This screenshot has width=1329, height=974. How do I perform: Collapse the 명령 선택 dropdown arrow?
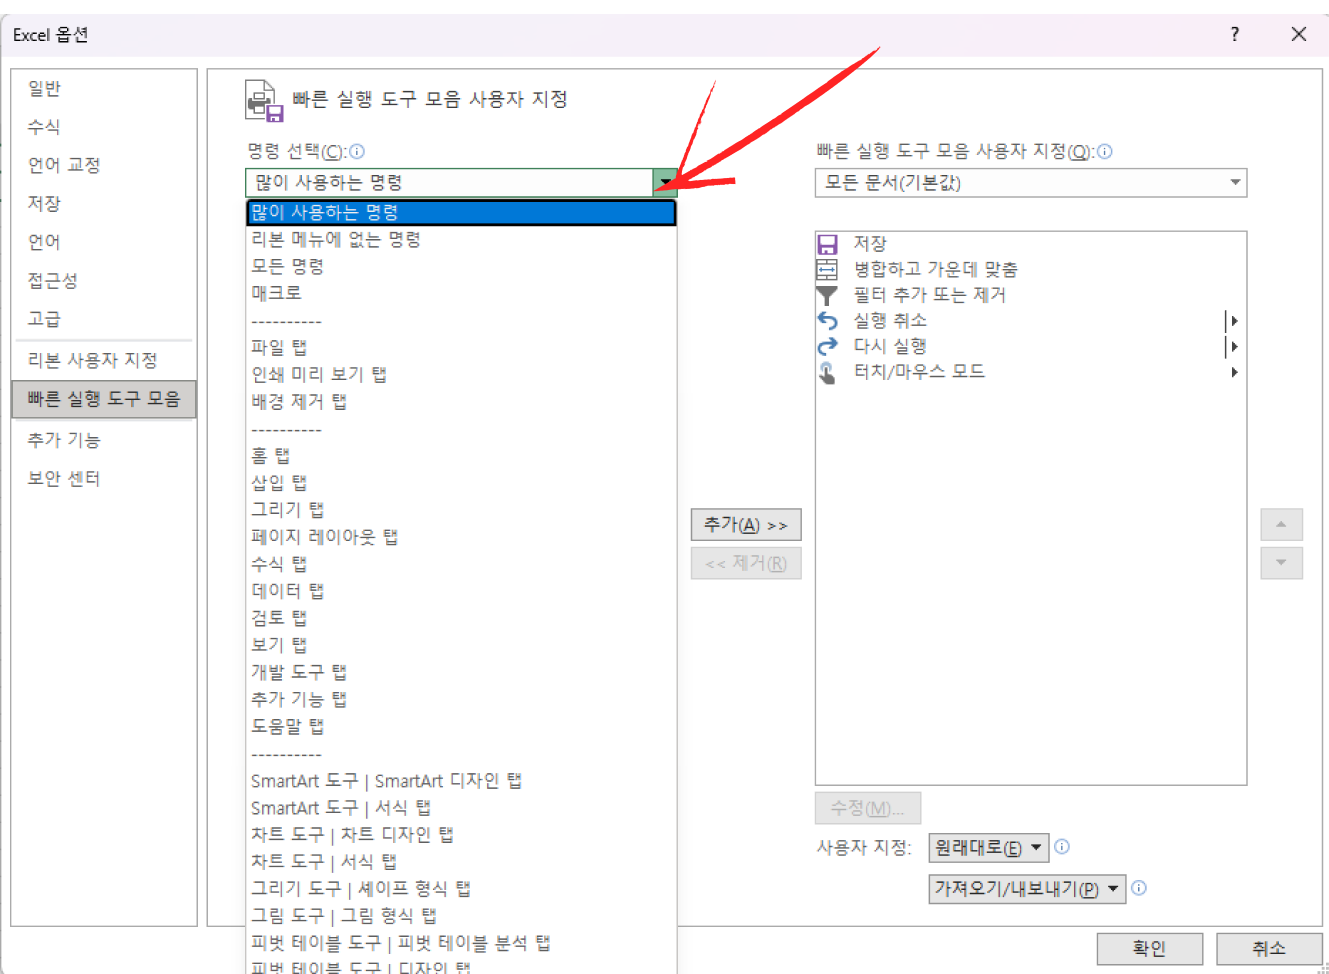click(665, 182)
